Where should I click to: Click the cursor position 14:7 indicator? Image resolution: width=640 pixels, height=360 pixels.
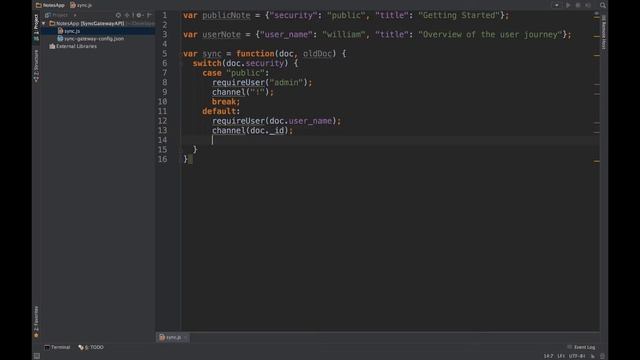(x=548, y=356)
